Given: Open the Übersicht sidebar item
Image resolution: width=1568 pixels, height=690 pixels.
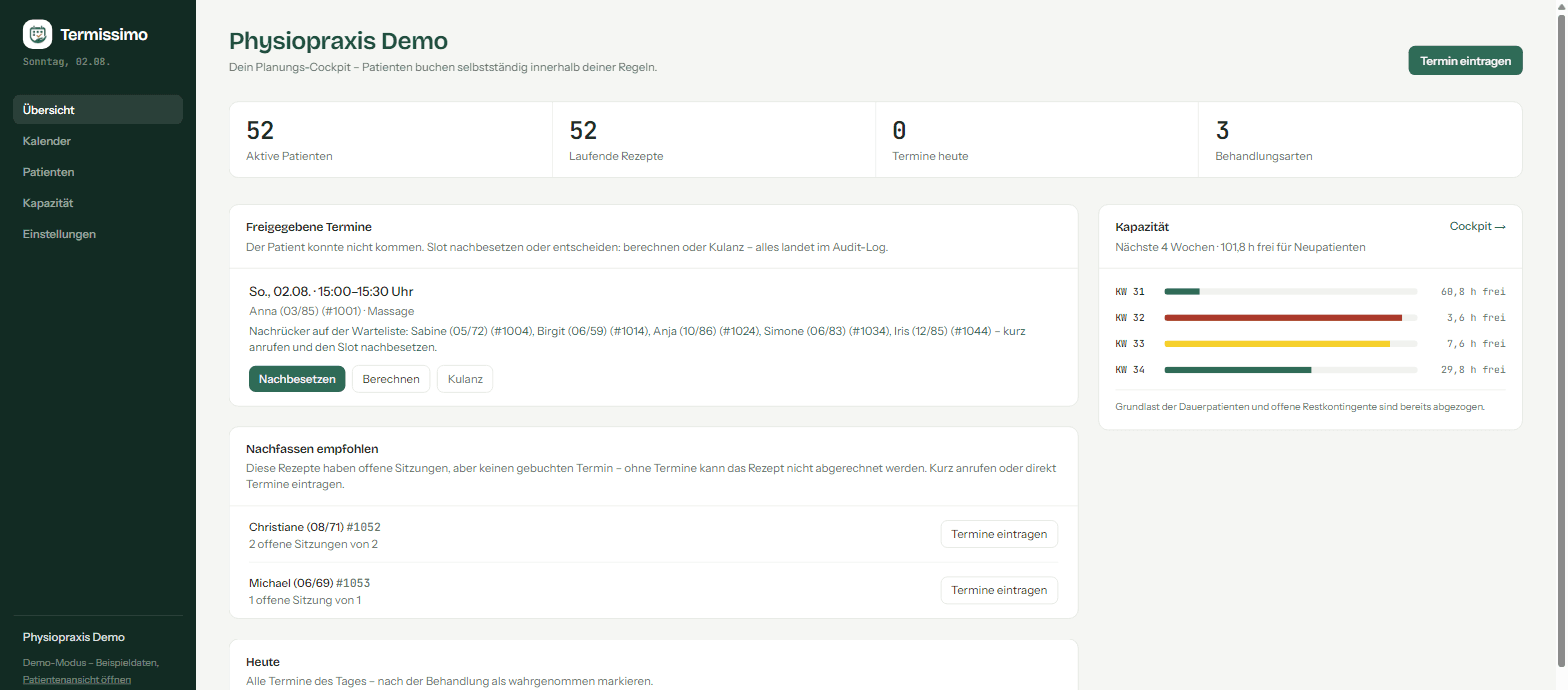Looking at the screenshot, I should pyautogui.click(x=98, y=110).
